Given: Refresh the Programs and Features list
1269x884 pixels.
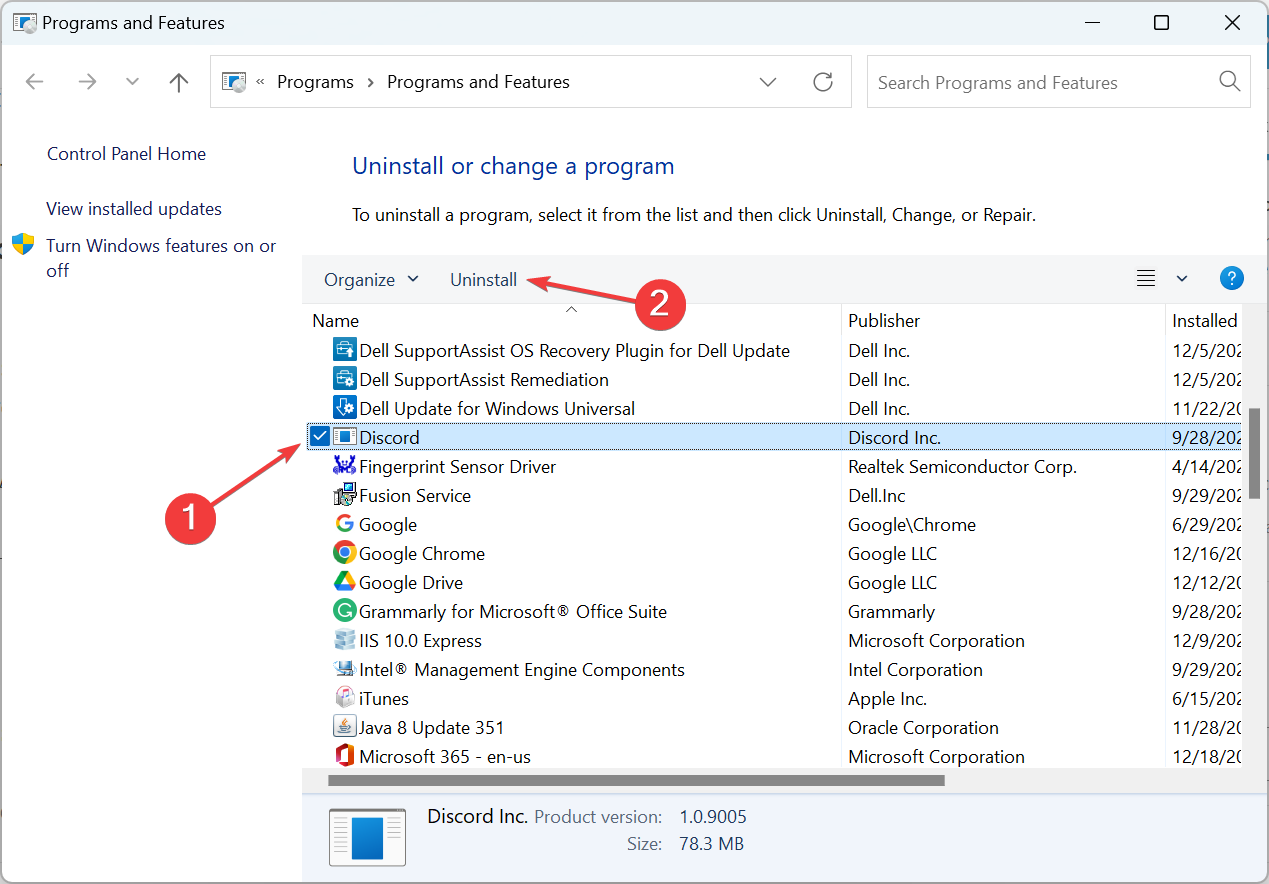Looking at the screenshot, I should coord(823,82).
